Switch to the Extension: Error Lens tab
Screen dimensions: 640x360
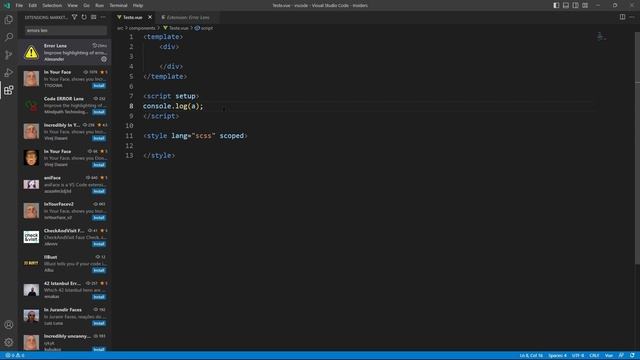tap(188, 17)
